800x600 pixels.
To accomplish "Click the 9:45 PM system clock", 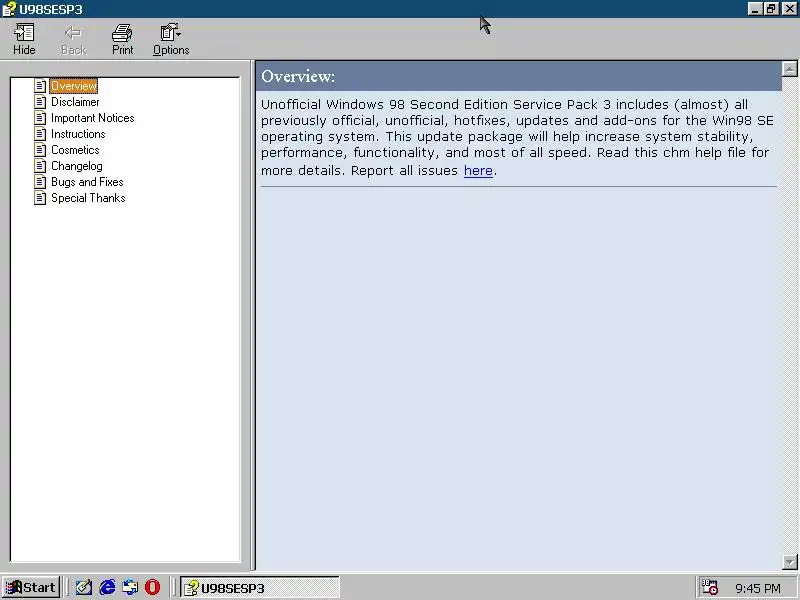I will point(758,588).
